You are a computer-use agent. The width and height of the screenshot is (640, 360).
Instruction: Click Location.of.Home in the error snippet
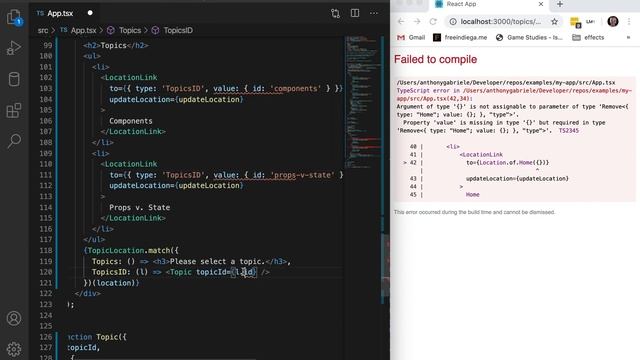[506, 162]
